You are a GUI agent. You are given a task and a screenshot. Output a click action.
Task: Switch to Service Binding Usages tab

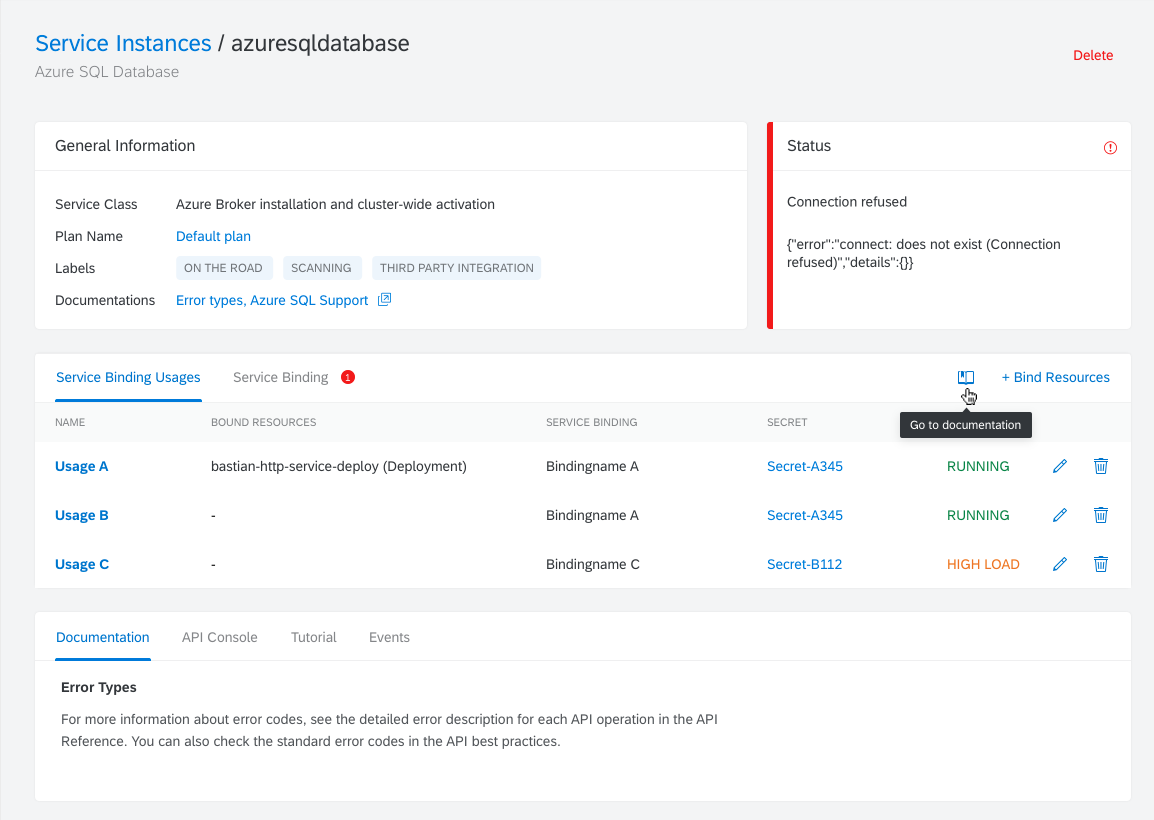tap(128, 378)
